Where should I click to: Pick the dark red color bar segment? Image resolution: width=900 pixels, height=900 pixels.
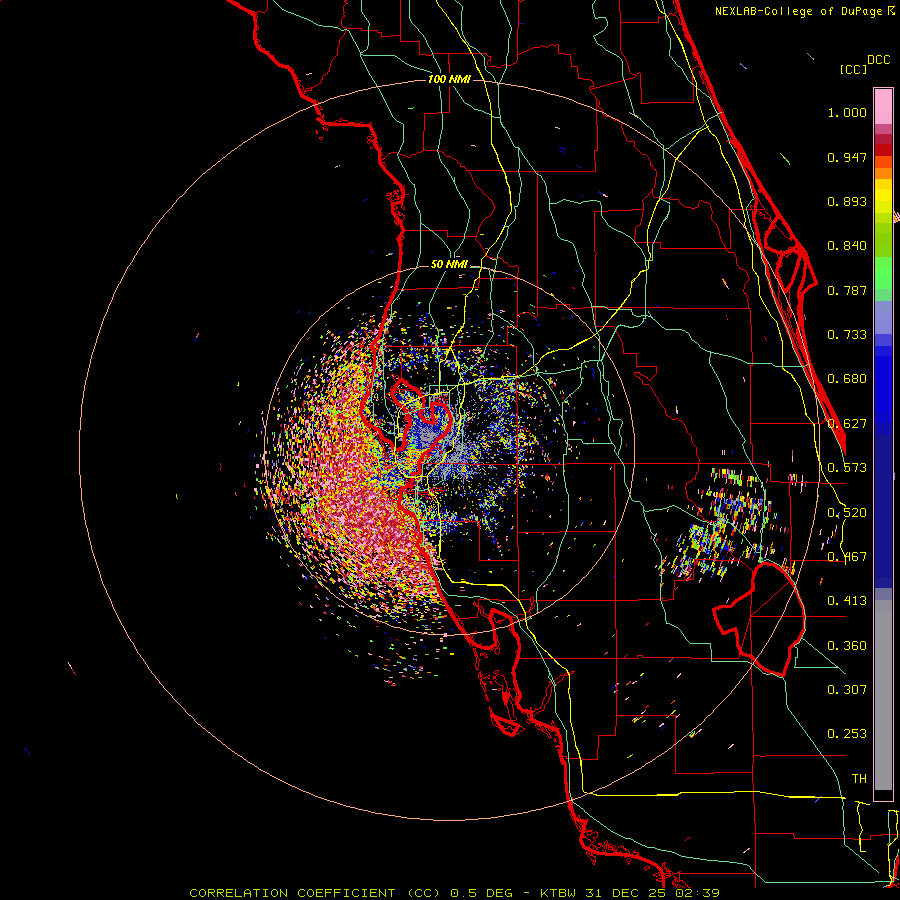pos(883,150)
